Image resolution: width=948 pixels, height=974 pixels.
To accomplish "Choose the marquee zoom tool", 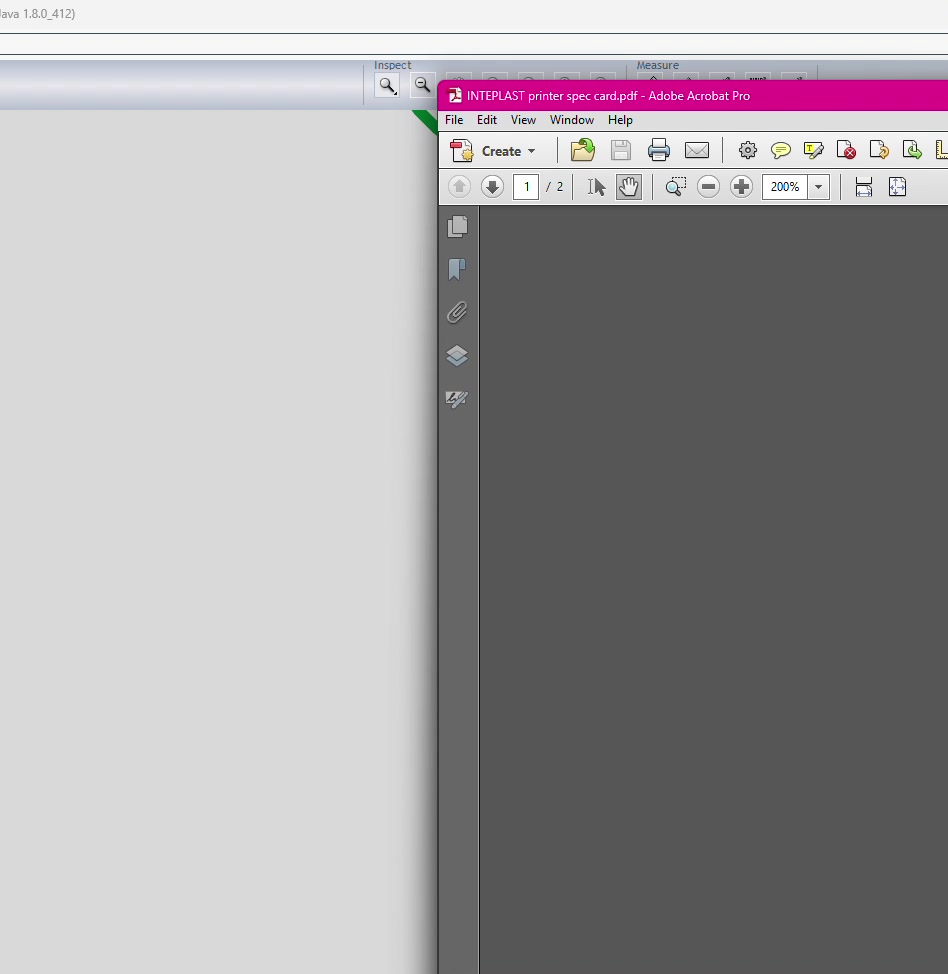I will (x=675, y=187).
